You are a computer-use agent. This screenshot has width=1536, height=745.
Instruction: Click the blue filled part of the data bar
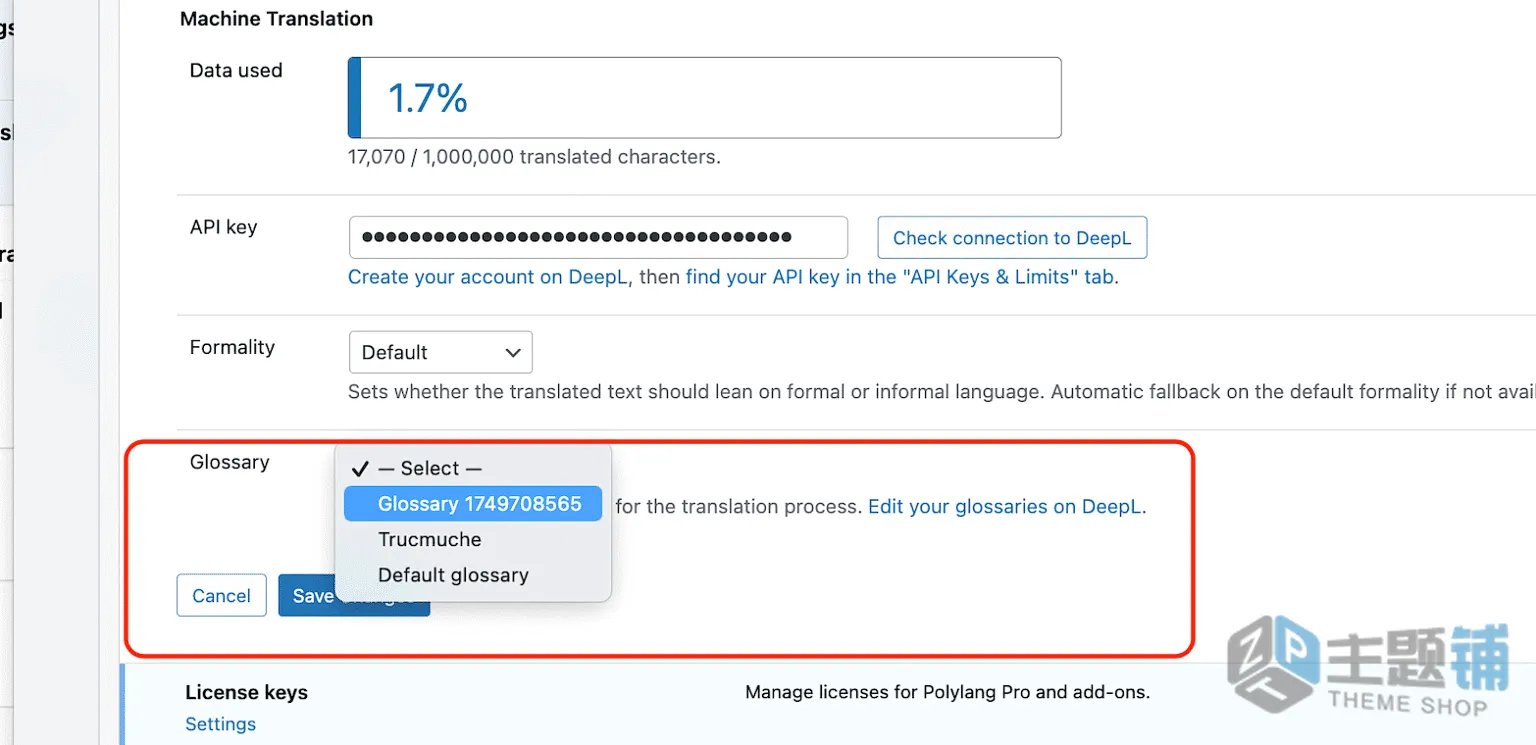(354, 97)
